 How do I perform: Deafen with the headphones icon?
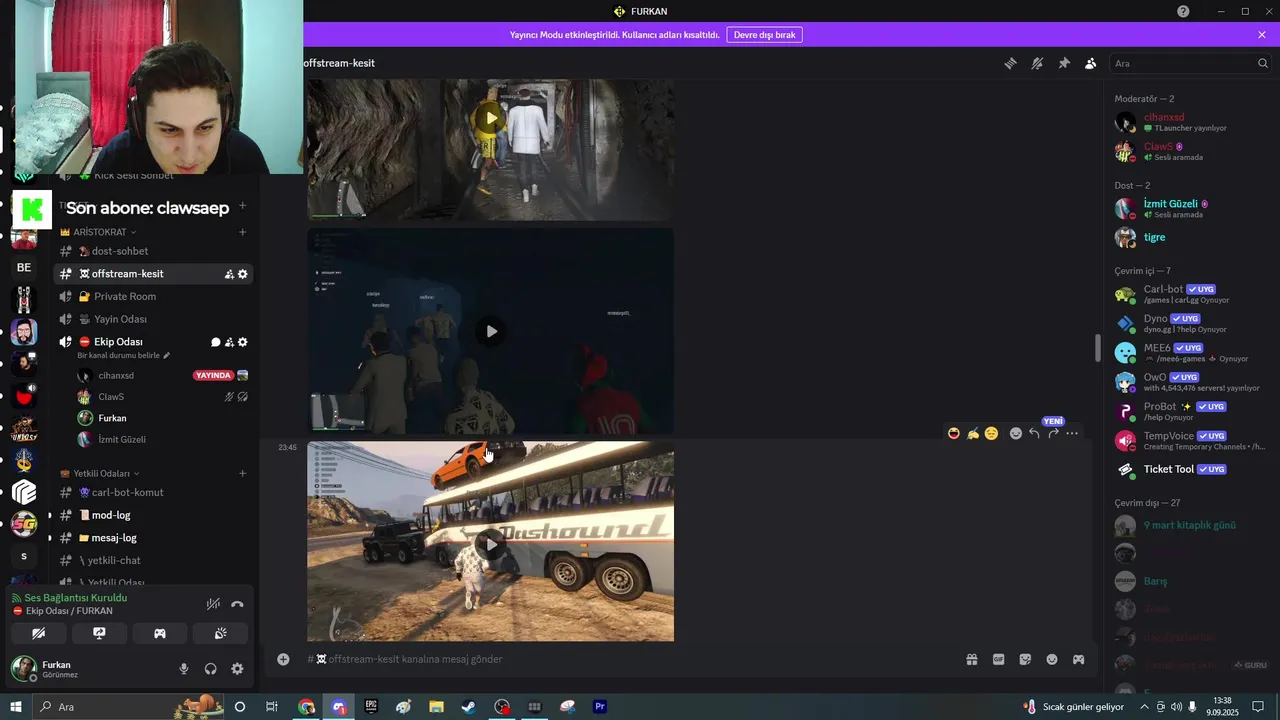(x=210, y=669)
